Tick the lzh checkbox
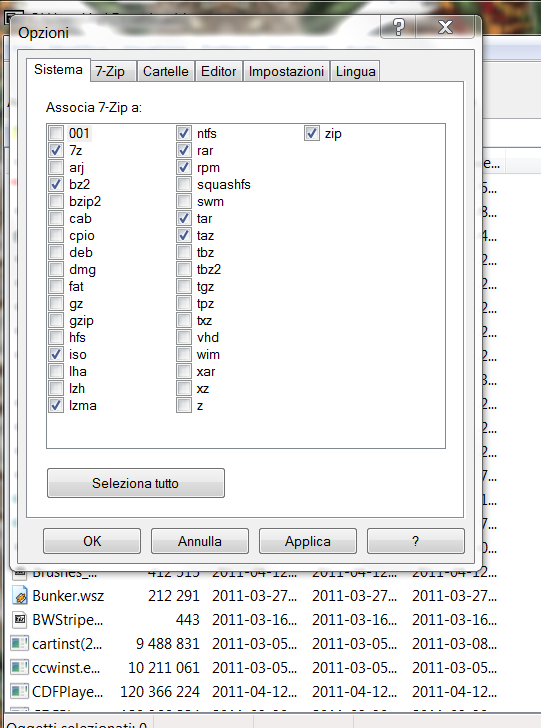Screen dimensions: 541x728 pos(56,389)
